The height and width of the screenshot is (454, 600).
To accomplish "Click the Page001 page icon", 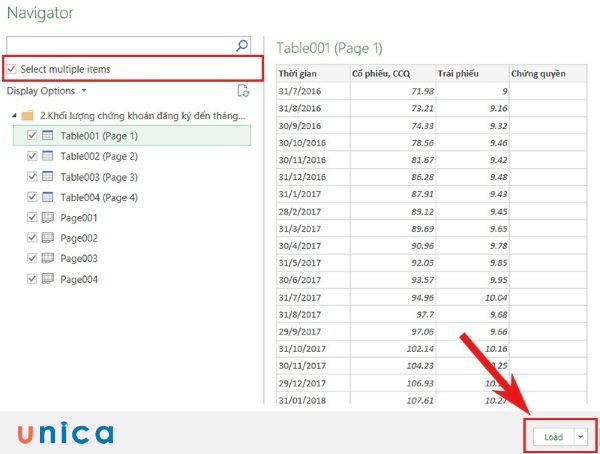I will click(x=47, y=217).
